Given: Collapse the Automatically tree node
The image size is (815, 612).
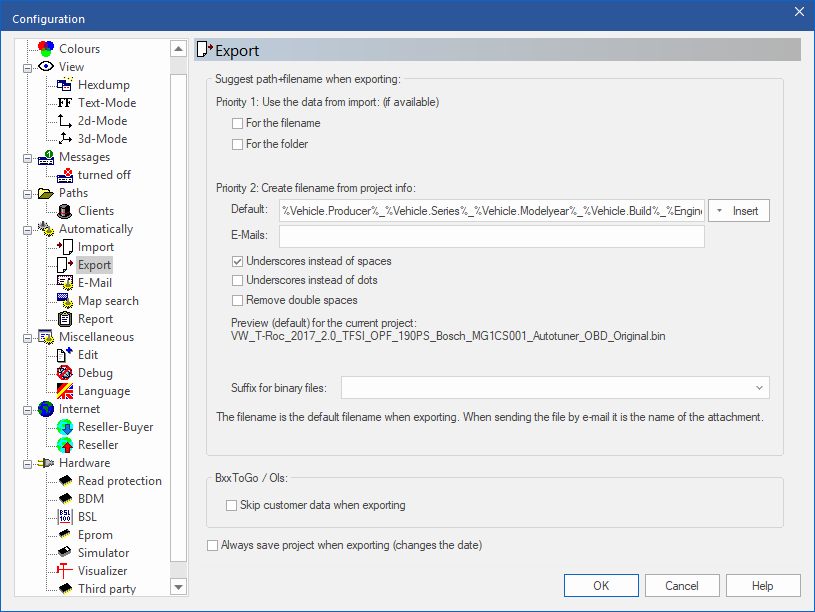Looking at the screenshot, I should click(x=28, y=230).
